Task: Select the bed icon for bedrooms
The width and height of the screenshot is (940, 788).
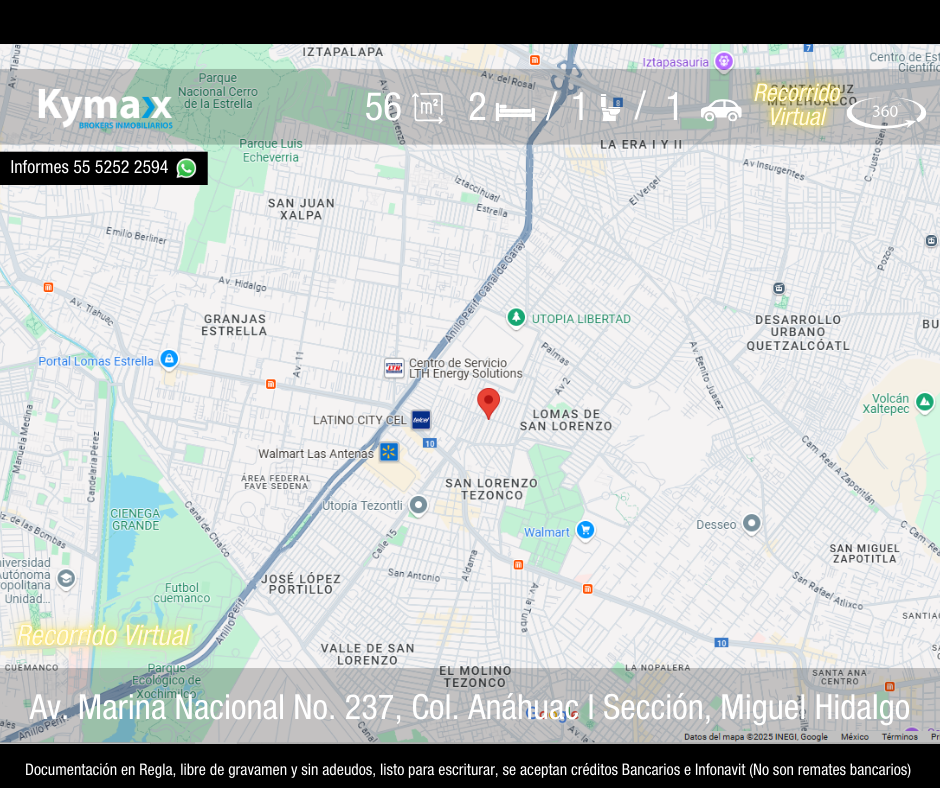Action: point(515,111)
